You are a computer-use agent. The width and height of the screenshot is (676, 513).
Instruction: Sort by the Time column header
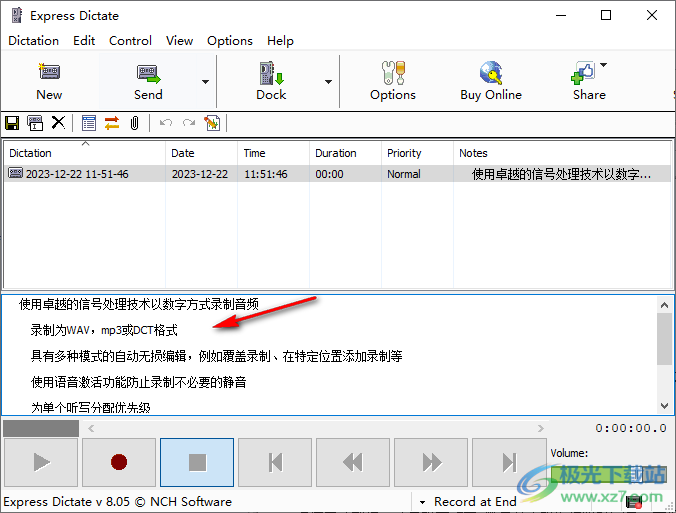tap(273, 153)
